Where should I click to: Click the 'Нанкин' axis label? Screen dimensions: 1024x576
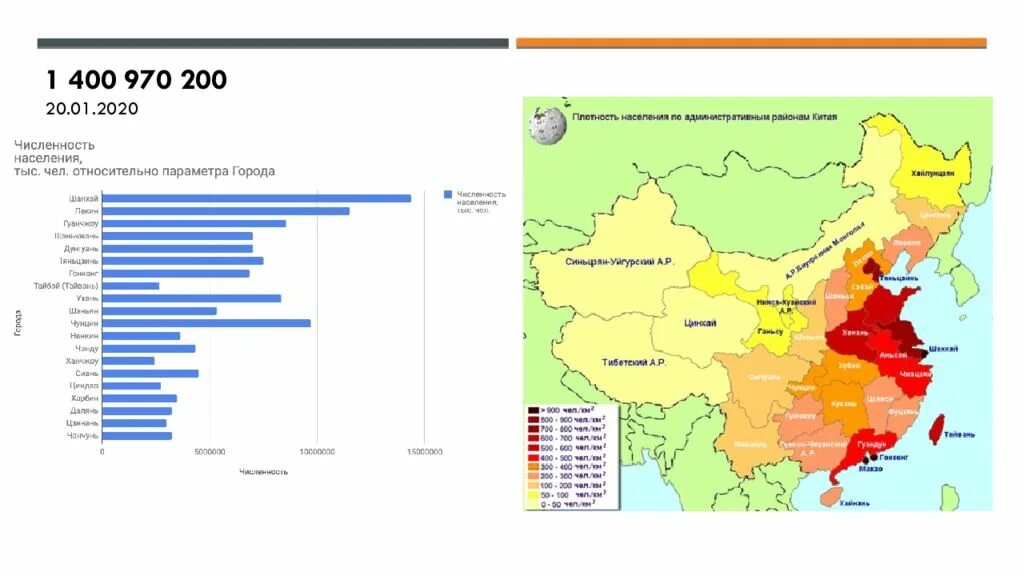tap(84, 336)
